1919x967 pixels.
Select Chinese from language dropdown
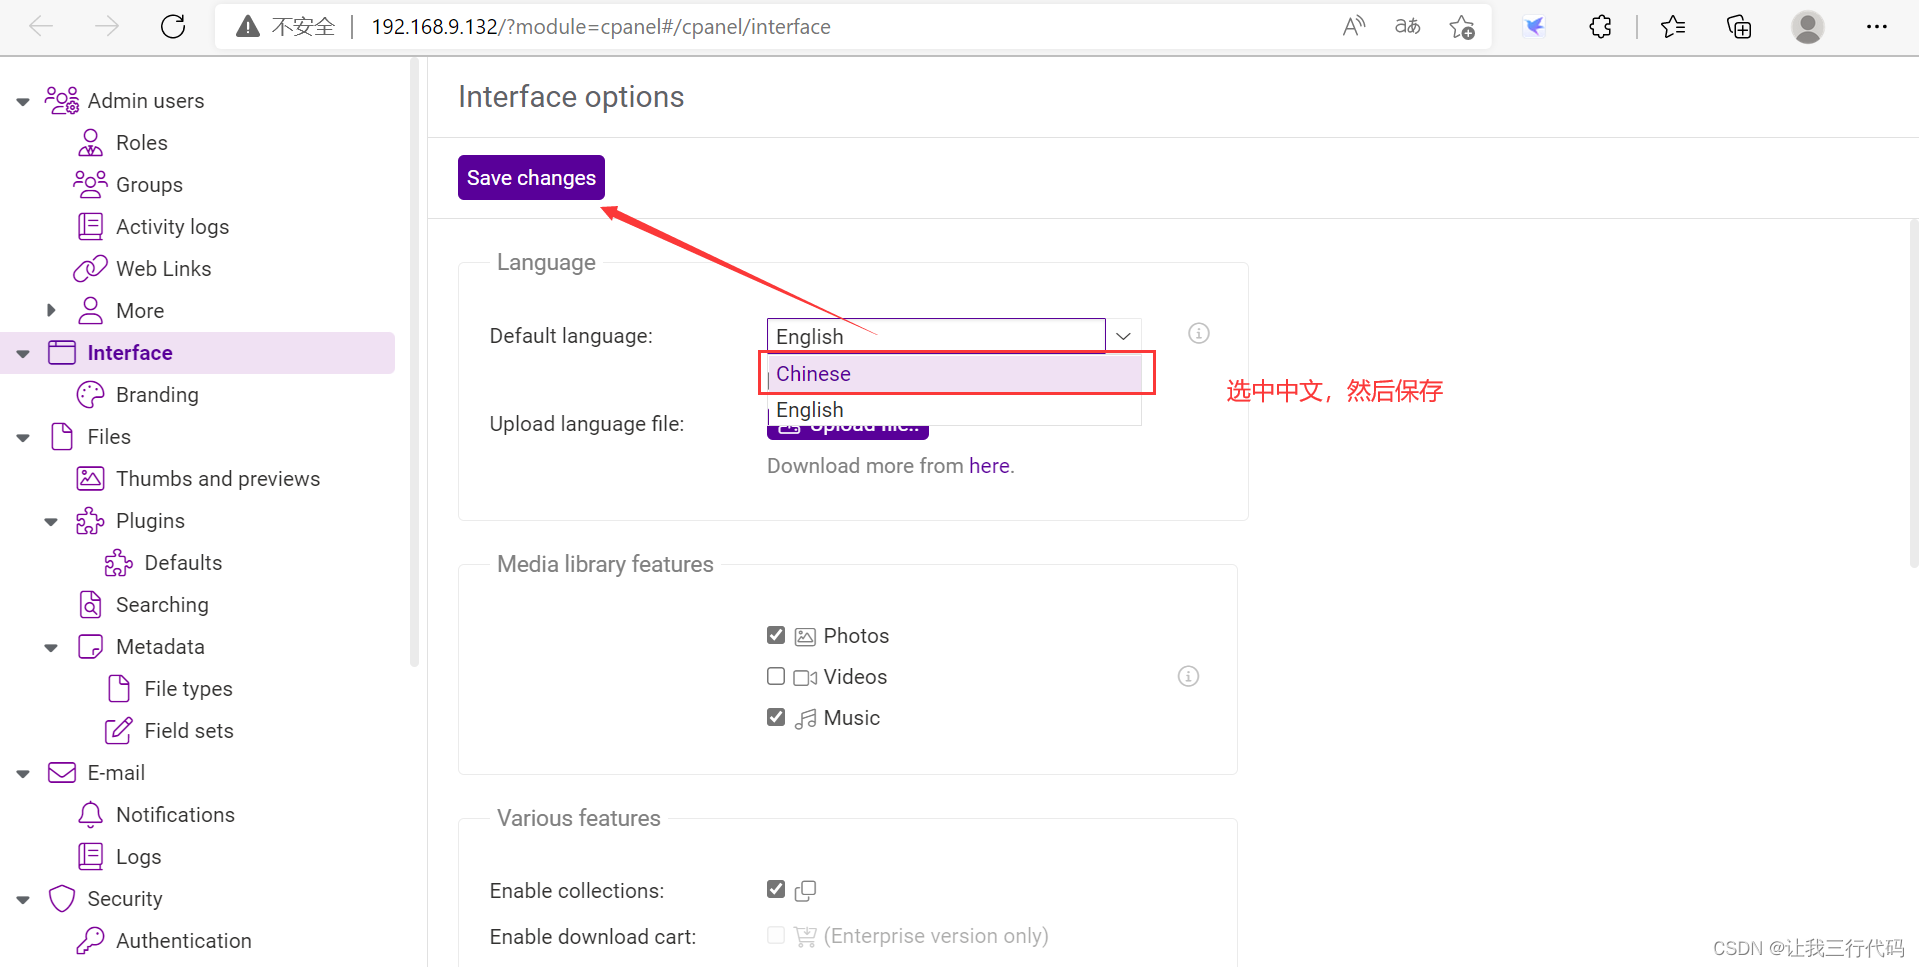click(x=954, y=374)
